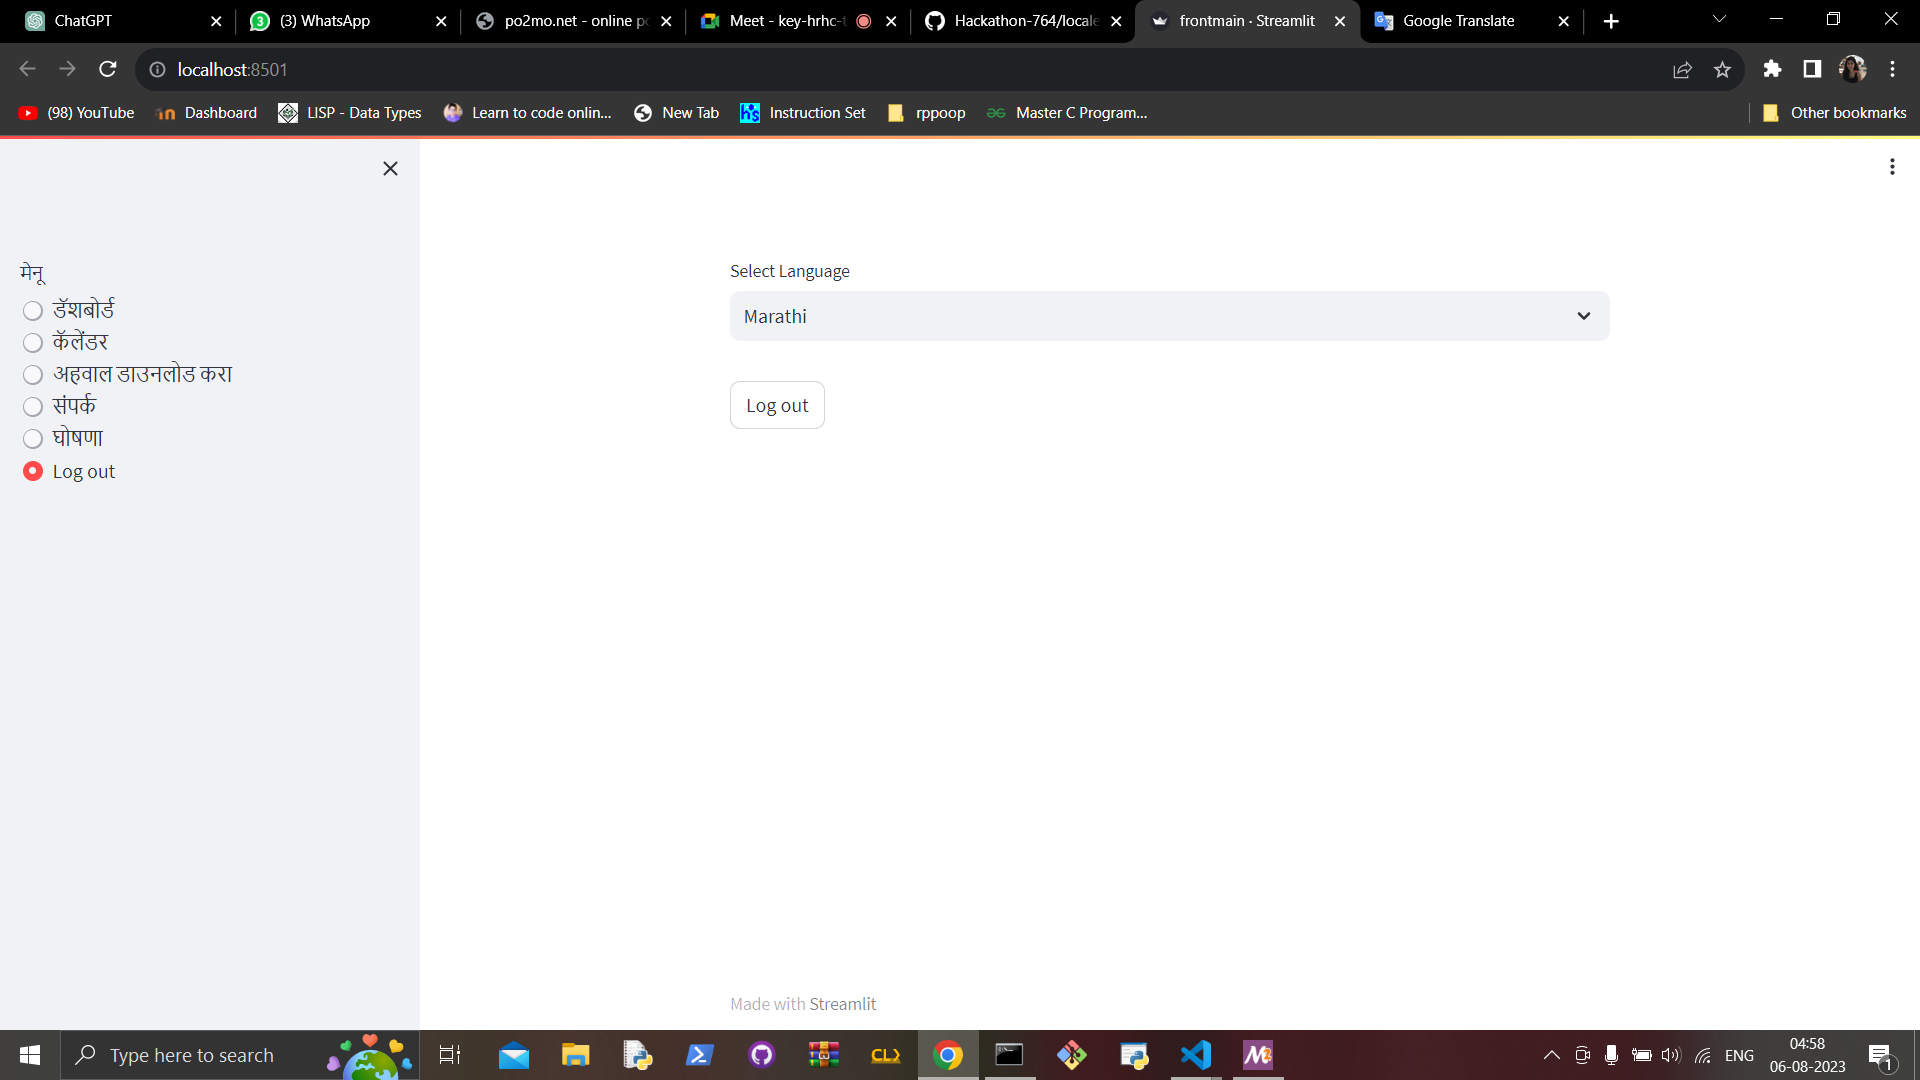1920x1080 pixels.
Task: Click the share page icon in address bar
Action: click(x=1682, y=69)
